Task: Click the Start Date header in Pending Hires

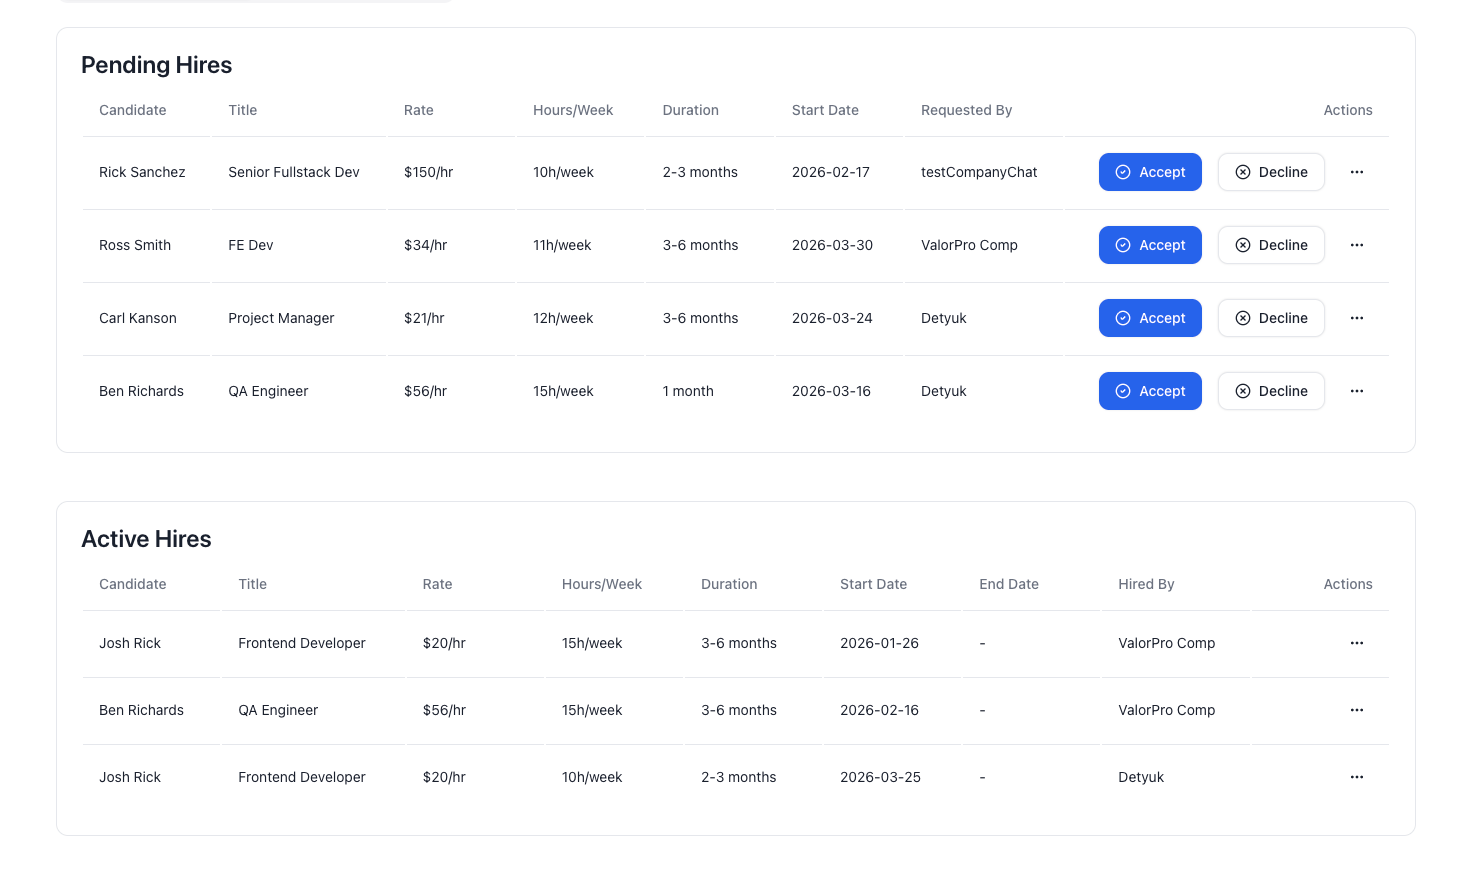Action: 825,110
